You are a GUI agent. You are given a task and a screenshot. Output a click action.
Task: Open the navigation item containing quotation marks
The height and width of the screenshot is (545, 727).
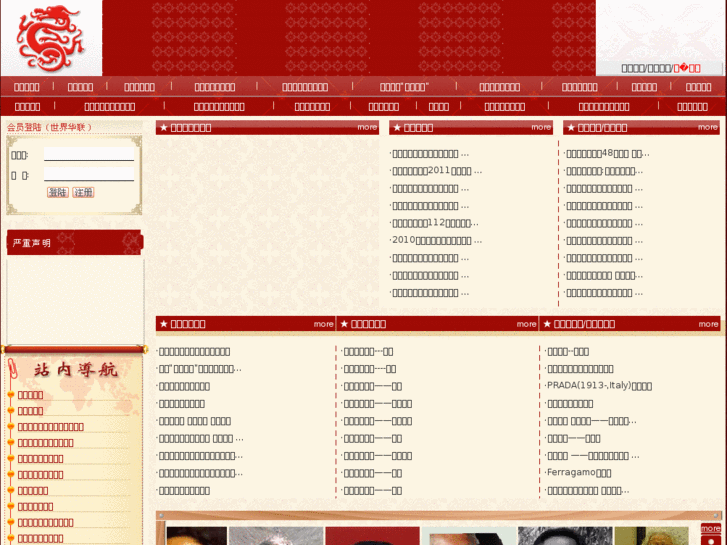point(404,87)
